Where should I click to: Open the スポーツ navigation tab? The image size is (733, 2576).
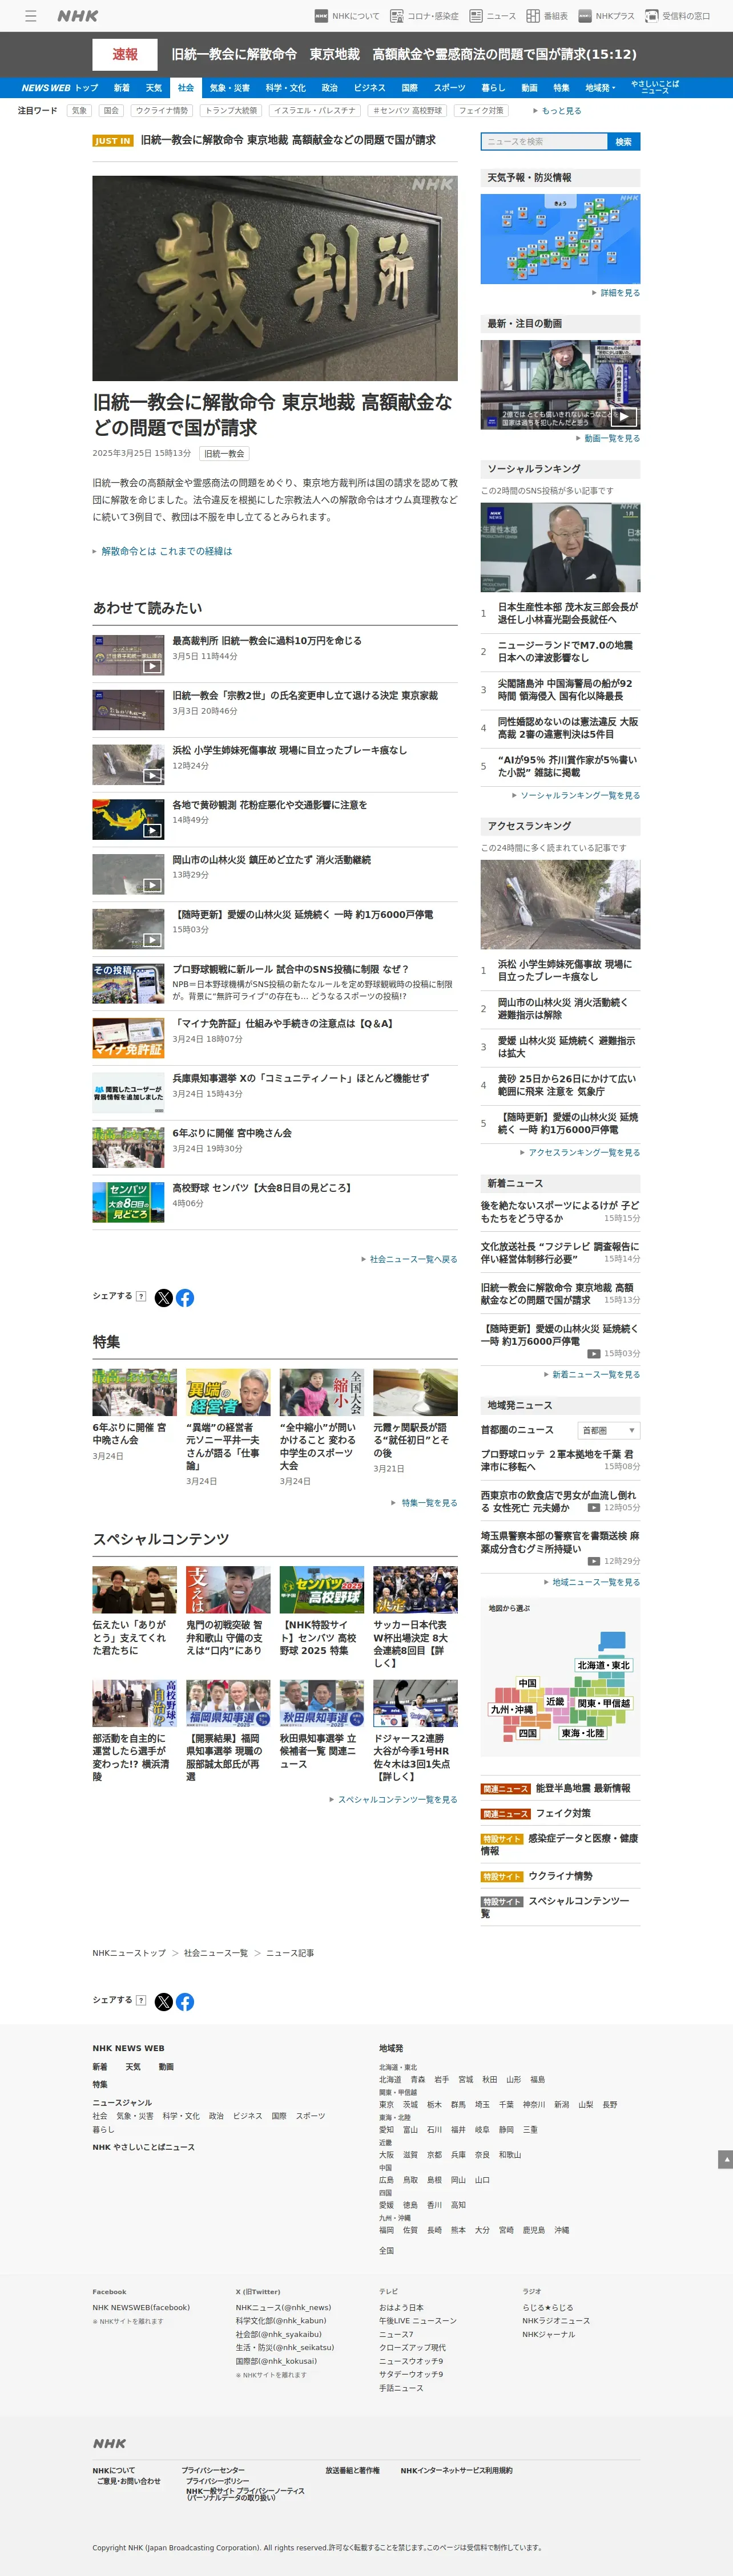[449, 88]
